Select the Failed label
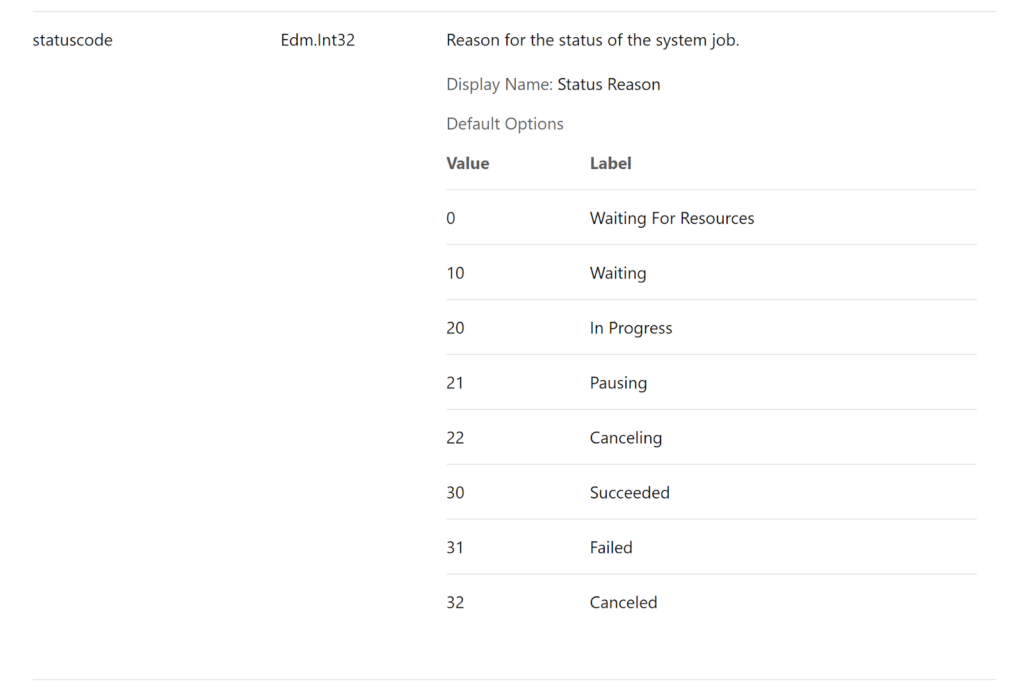The image size is (1024, 693). click(x=611, y=548)
